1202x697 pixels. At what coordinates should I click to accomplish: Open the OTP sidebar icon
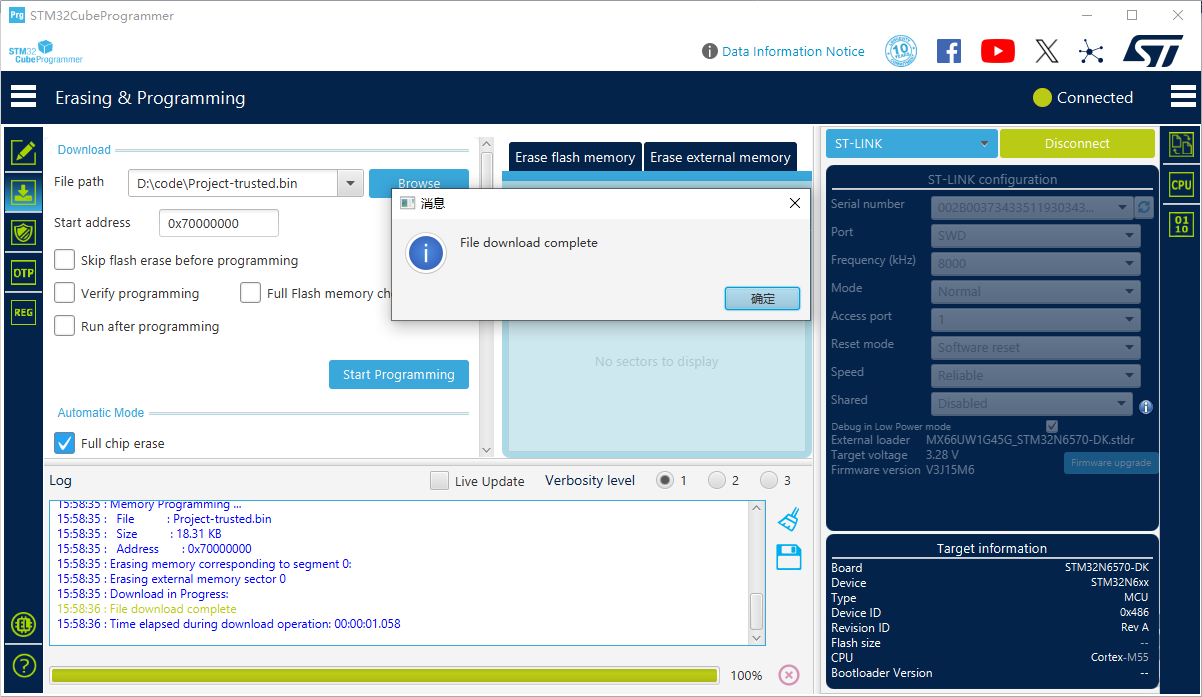pos(23,272)
